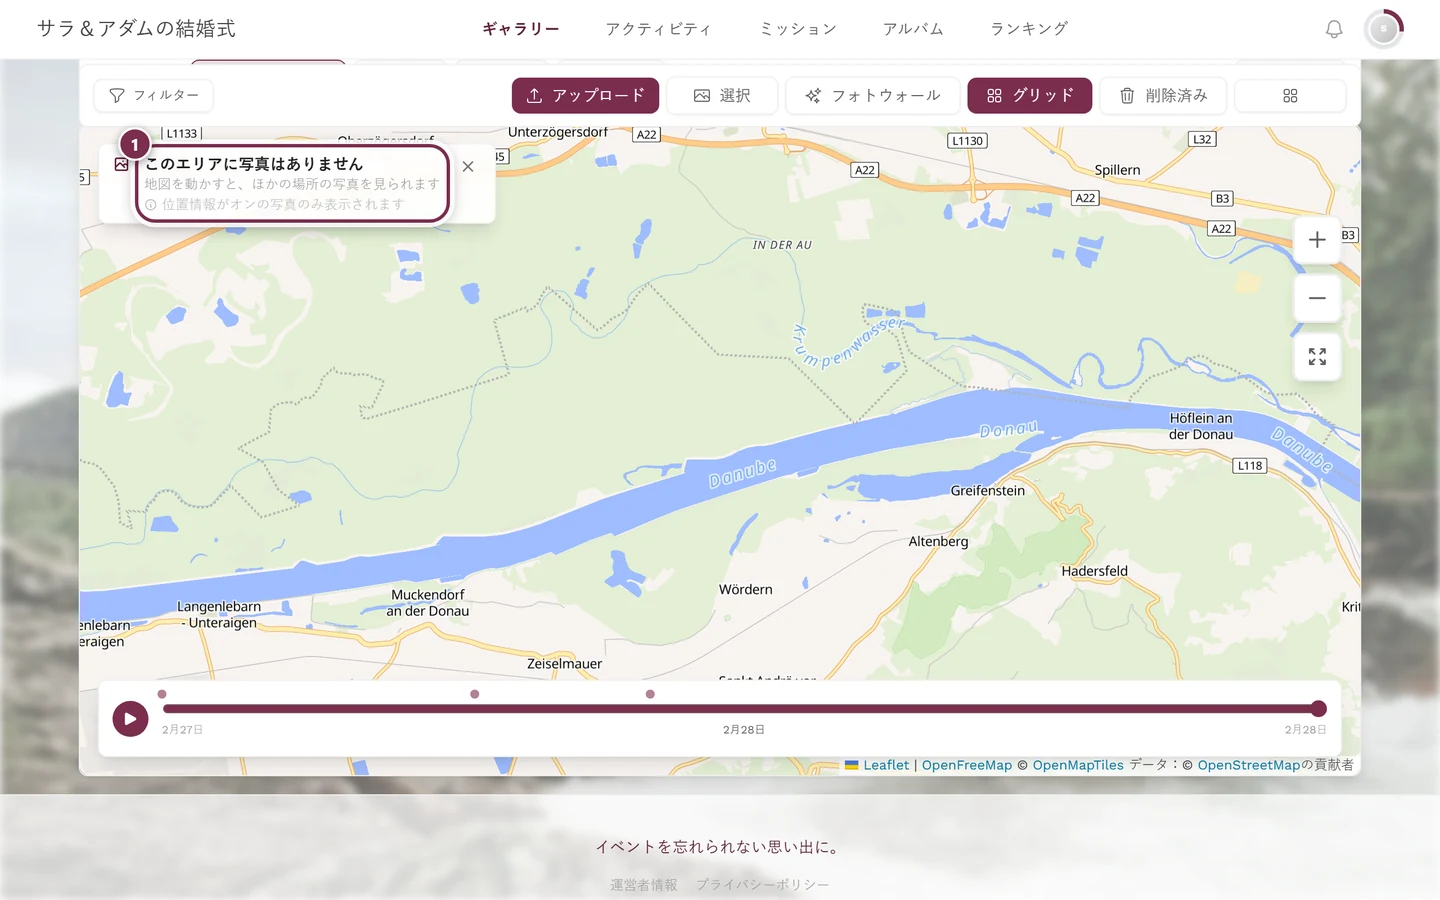Click the Muckendorf an der Donau label
The height and width of the screenshot is (900, 1440).
[x=428, y=603]
